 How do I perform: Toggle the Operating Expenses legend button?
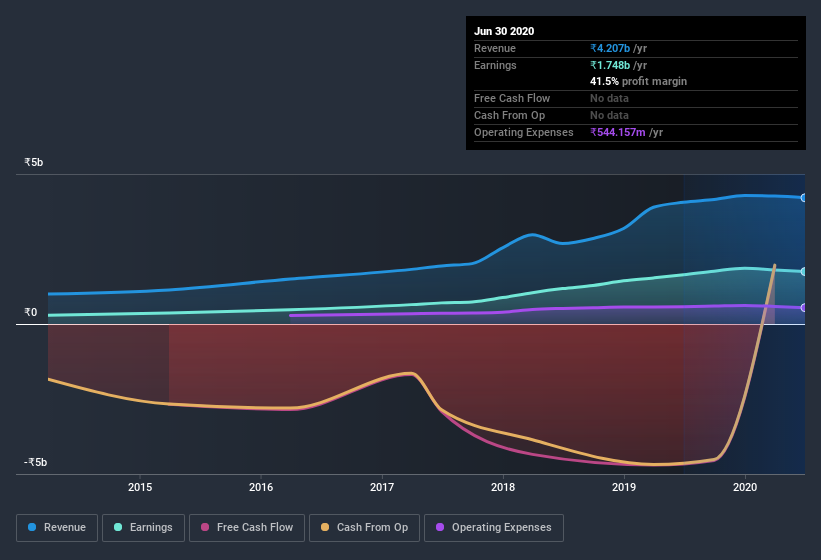tap(494, 528)
